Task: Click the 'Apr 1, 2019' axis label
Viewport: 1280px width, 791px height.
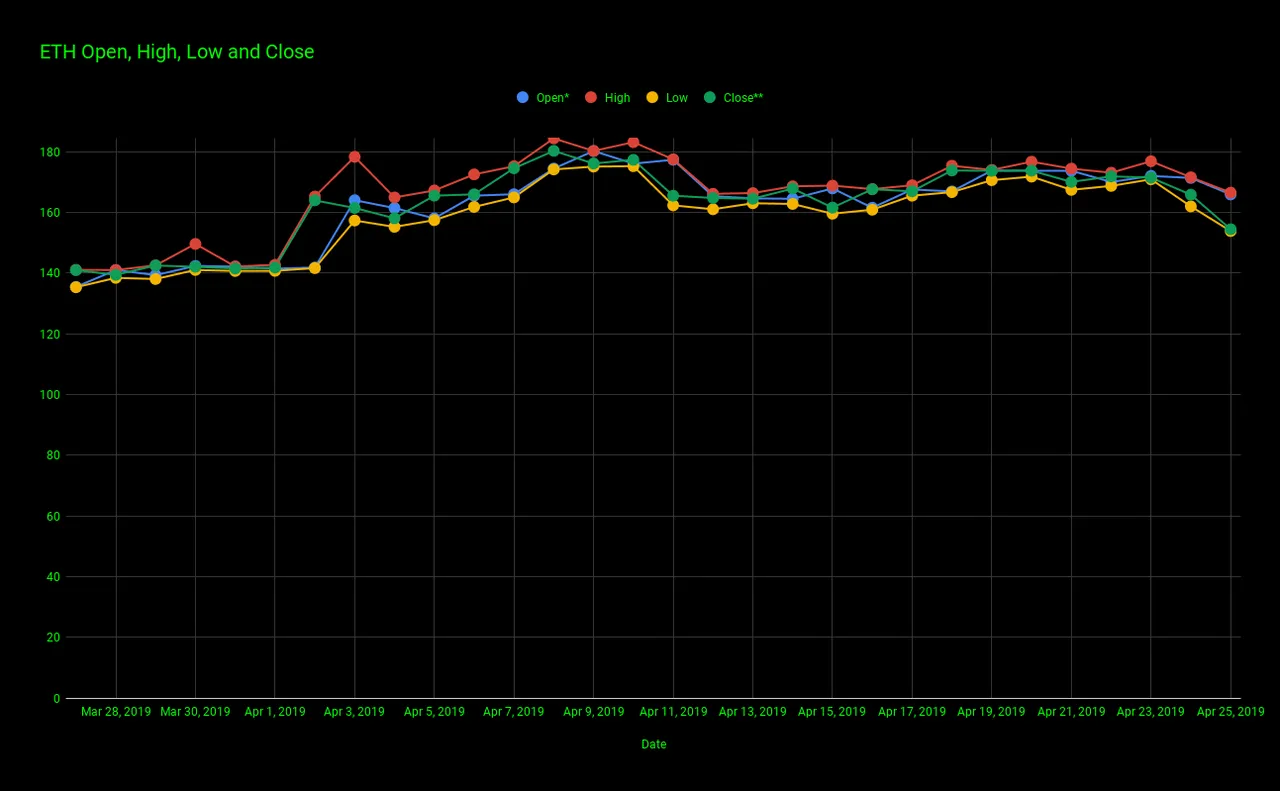Action: click(275, 712)
